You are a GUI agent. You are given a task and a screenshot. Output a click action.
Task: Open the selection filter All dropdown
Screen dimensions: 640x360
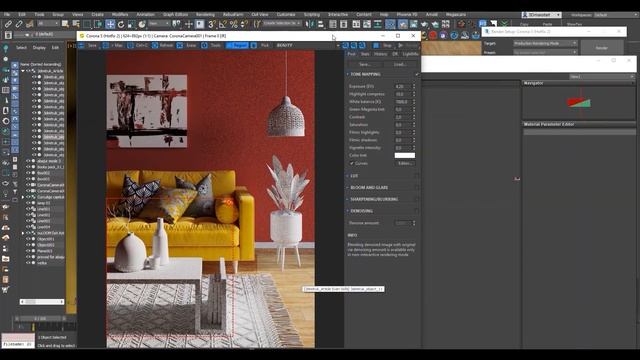click(48, 24)
